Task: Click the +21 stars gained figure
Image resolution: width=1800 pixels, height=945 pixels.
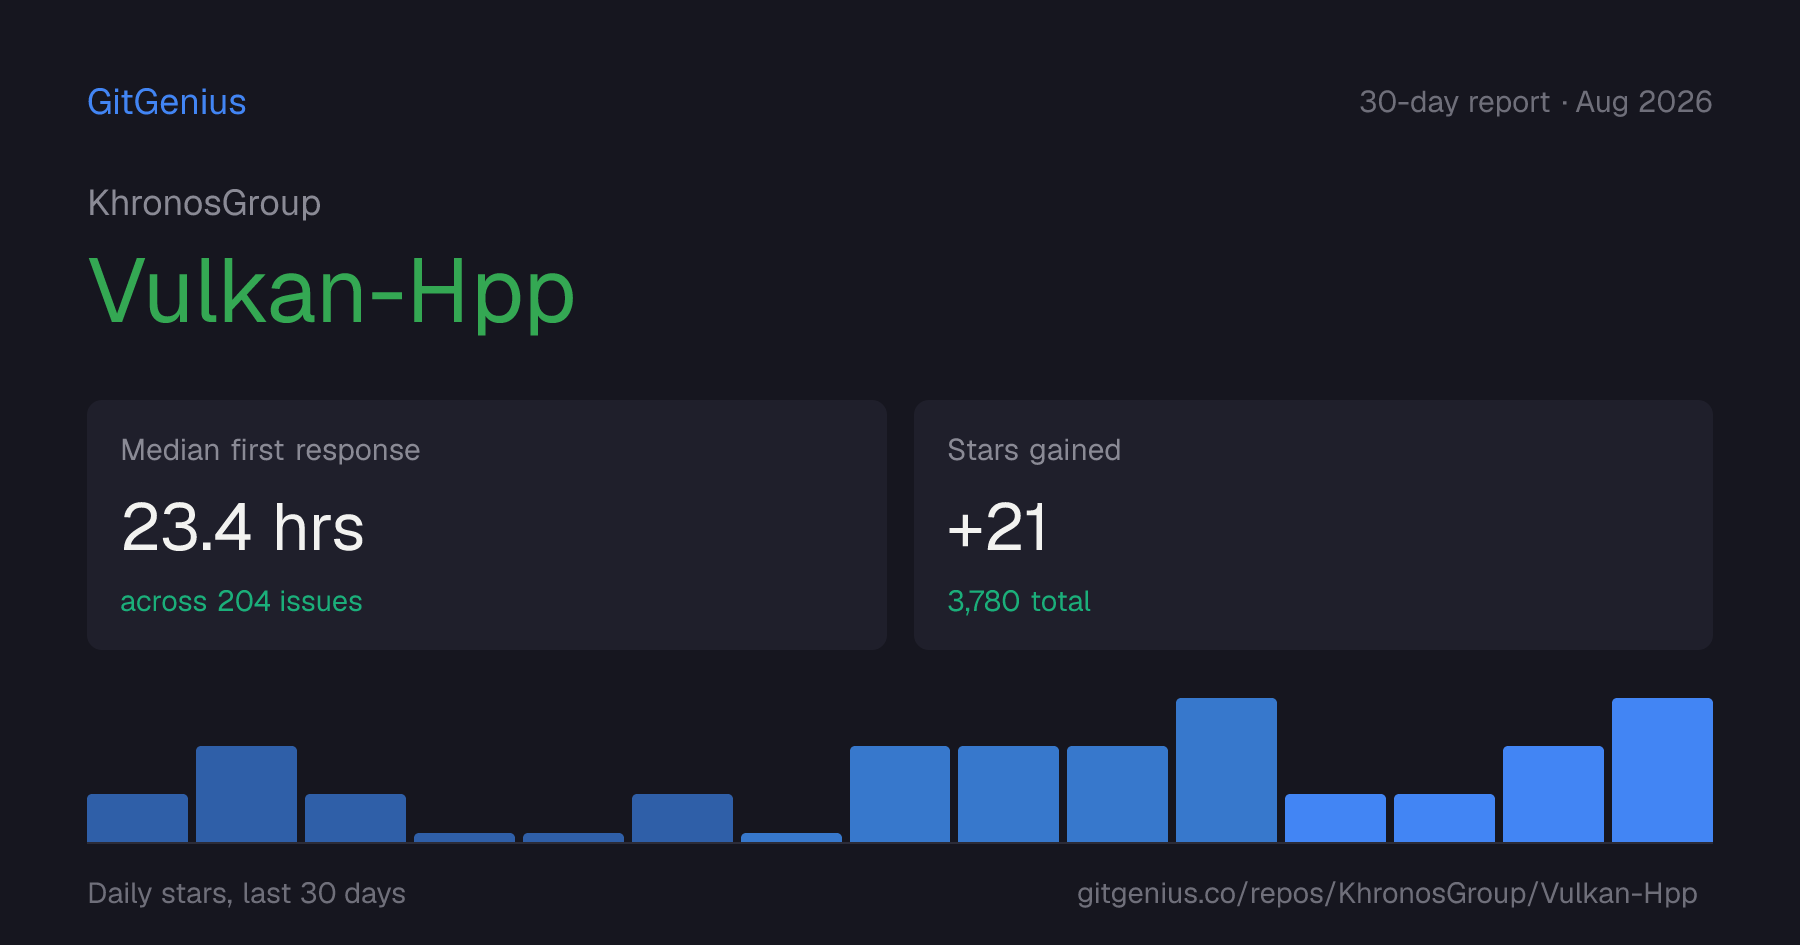Action: click(x=997, y=528)
